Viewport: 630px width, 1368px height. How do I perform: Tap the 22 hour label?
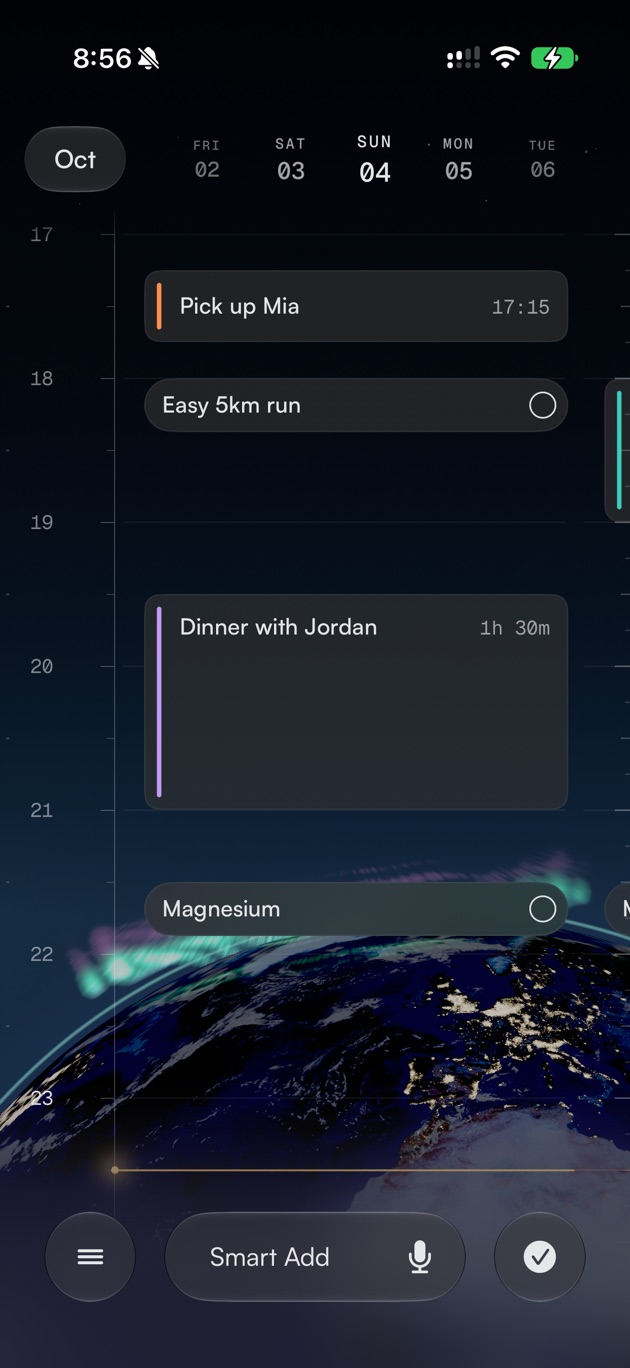41,954
